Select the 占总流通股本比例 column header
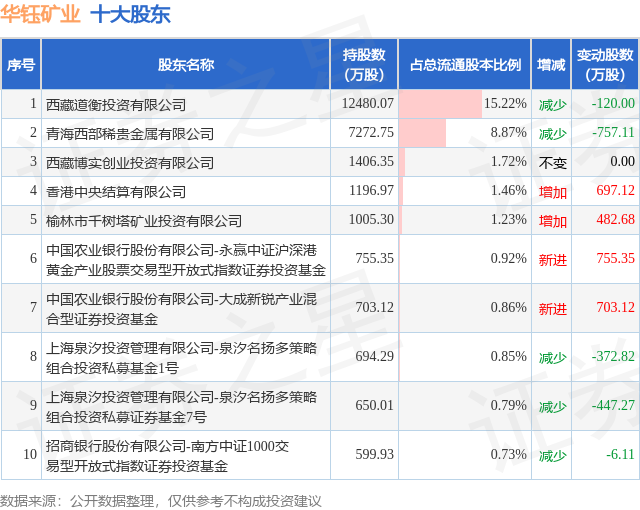 click(465, 65)
